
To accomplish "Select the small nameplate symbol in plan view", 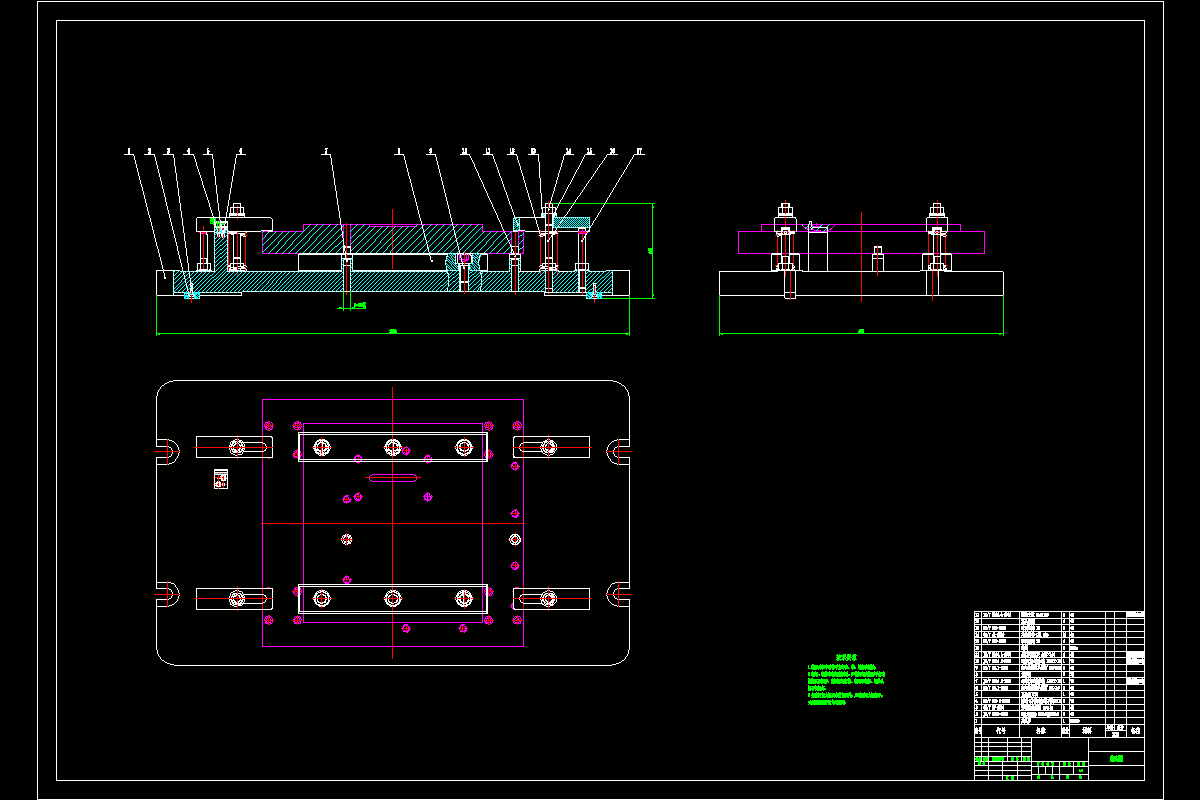I will [221, 480].
